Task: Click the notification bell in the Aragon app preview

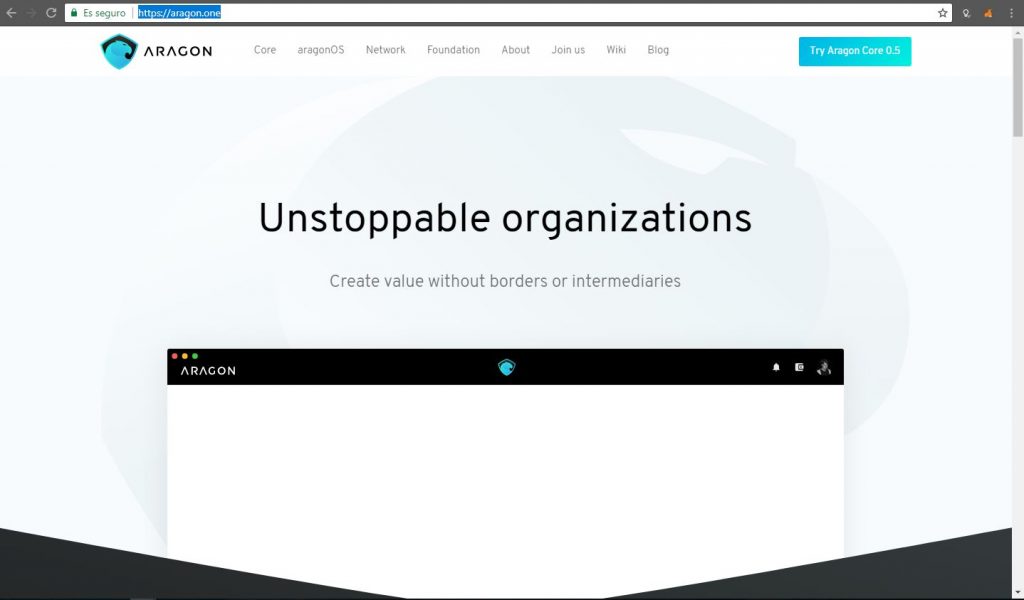Action: [776, 368]
